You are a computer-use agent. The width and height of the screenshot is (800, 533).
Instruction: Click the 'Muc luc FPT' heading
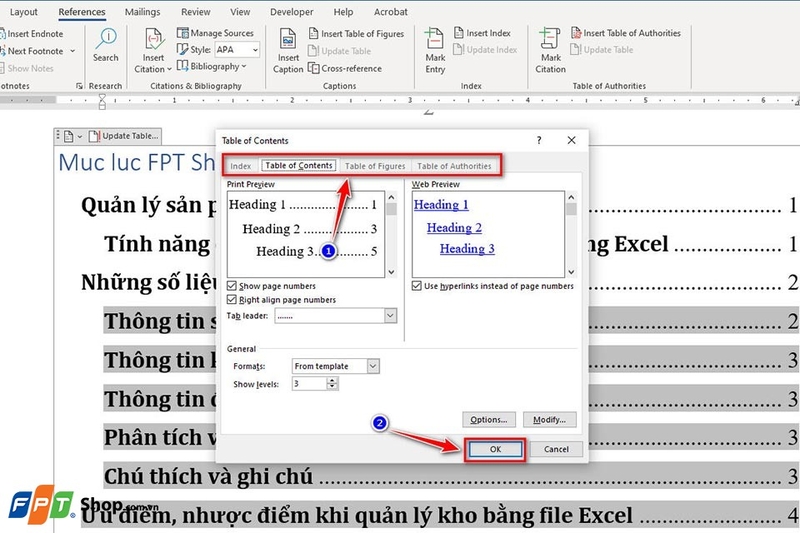coord(137,163)
